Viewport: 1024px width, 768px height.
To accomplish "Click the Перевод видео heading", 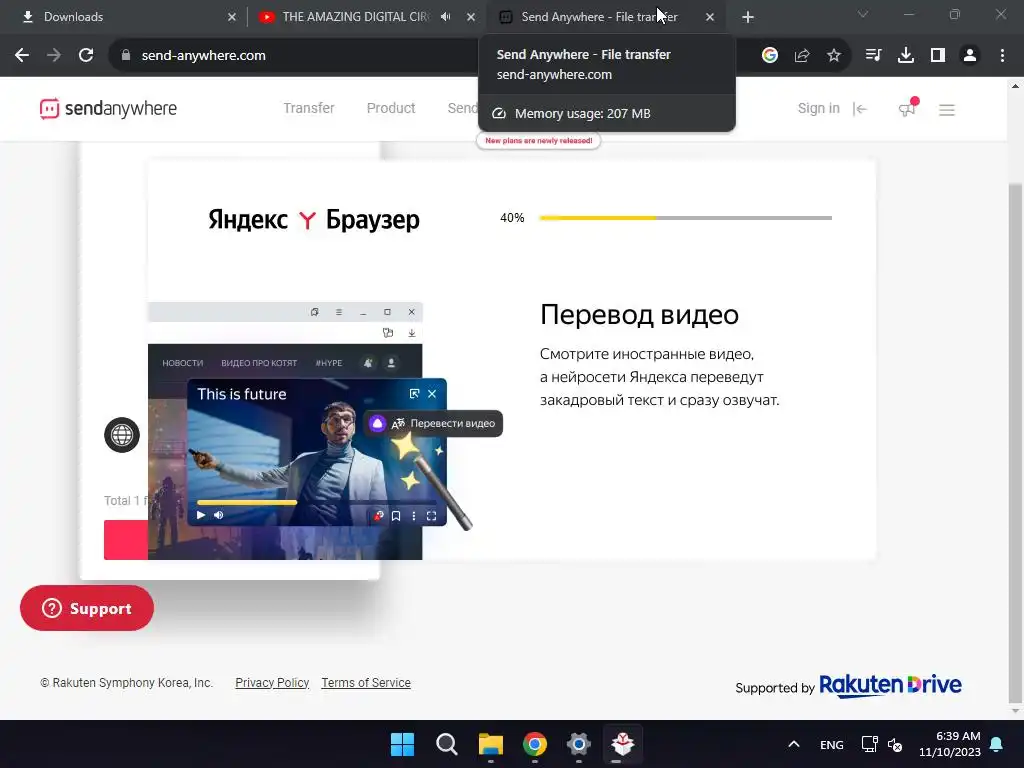I will pos(639,315).
